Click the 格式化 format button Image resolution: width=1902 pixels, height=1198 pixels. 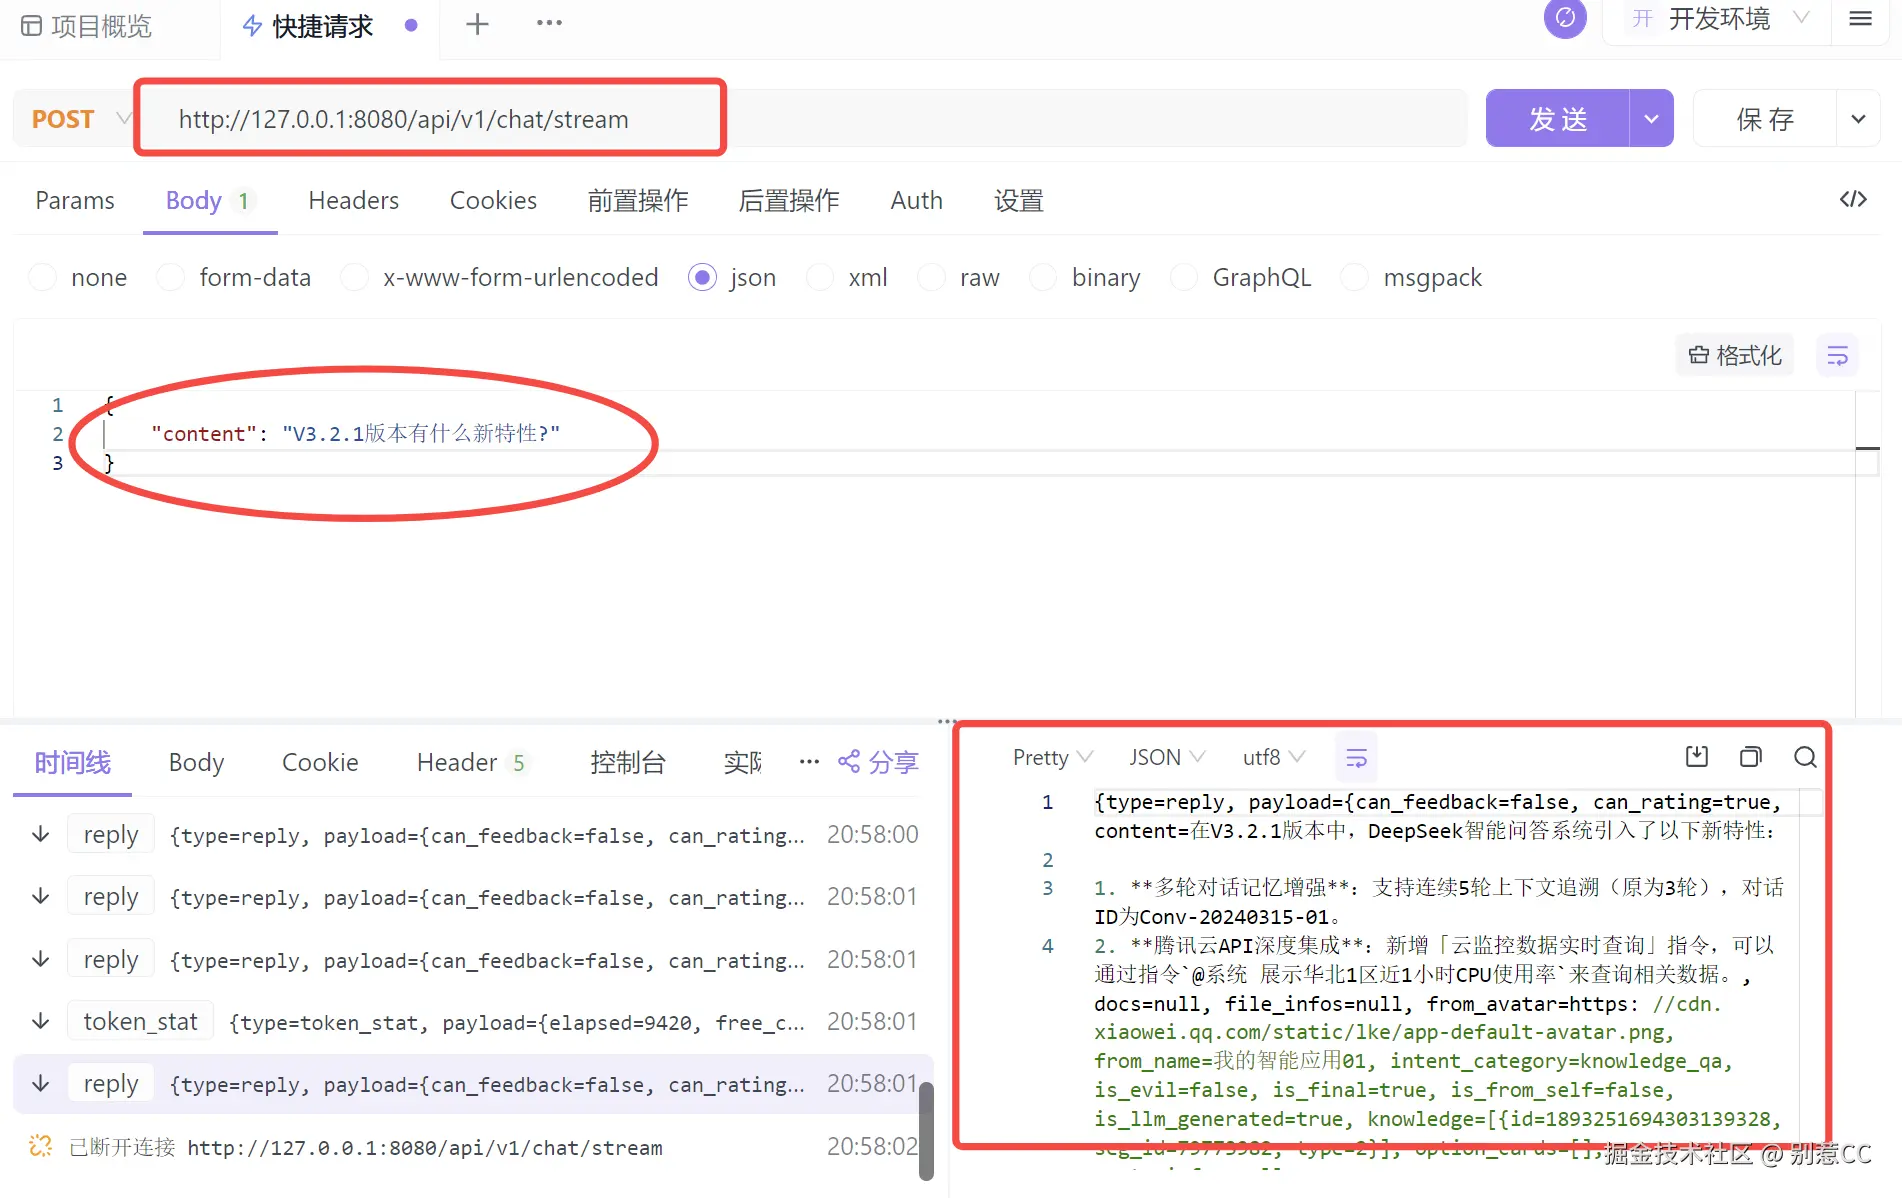coord(1735,355)
